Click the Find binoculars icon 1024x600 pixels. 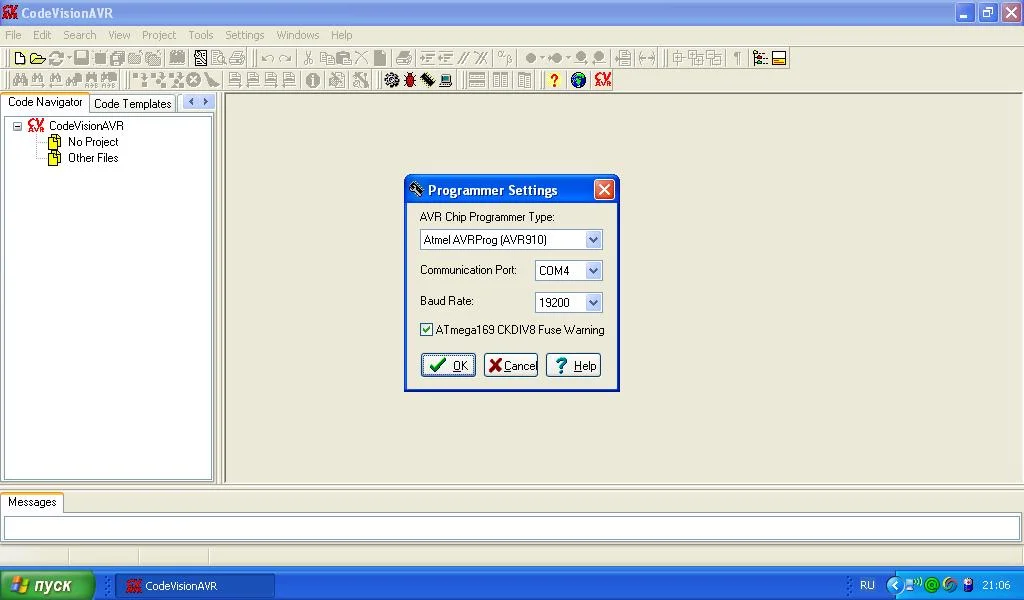tap(20, 80)
